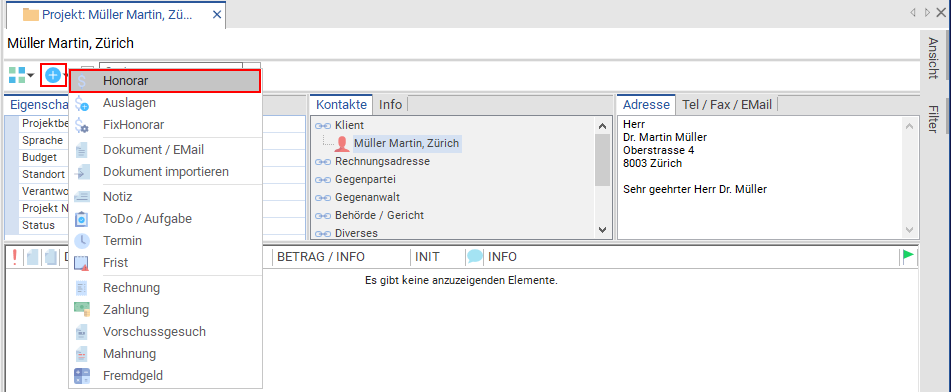Image resolution: width=951 pixels, height=392 pixels.
Task: Select Müller Martin, Zürich contact
Action: click(406, 144)
